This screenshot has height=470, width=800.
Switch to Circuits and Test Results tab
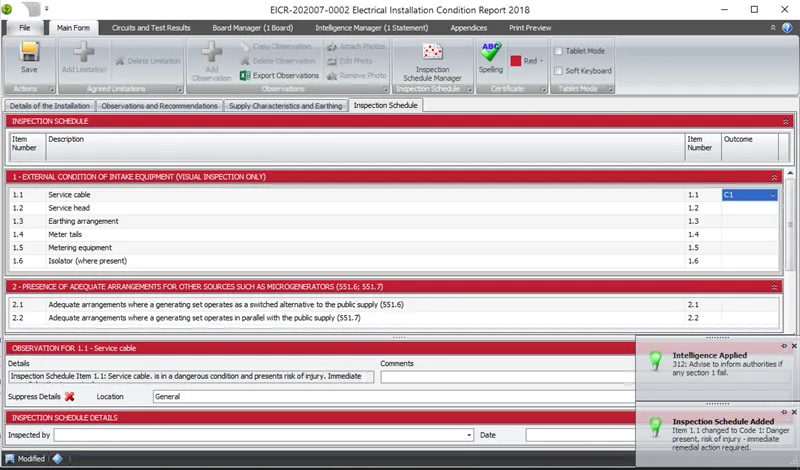(x=151, y=28)
